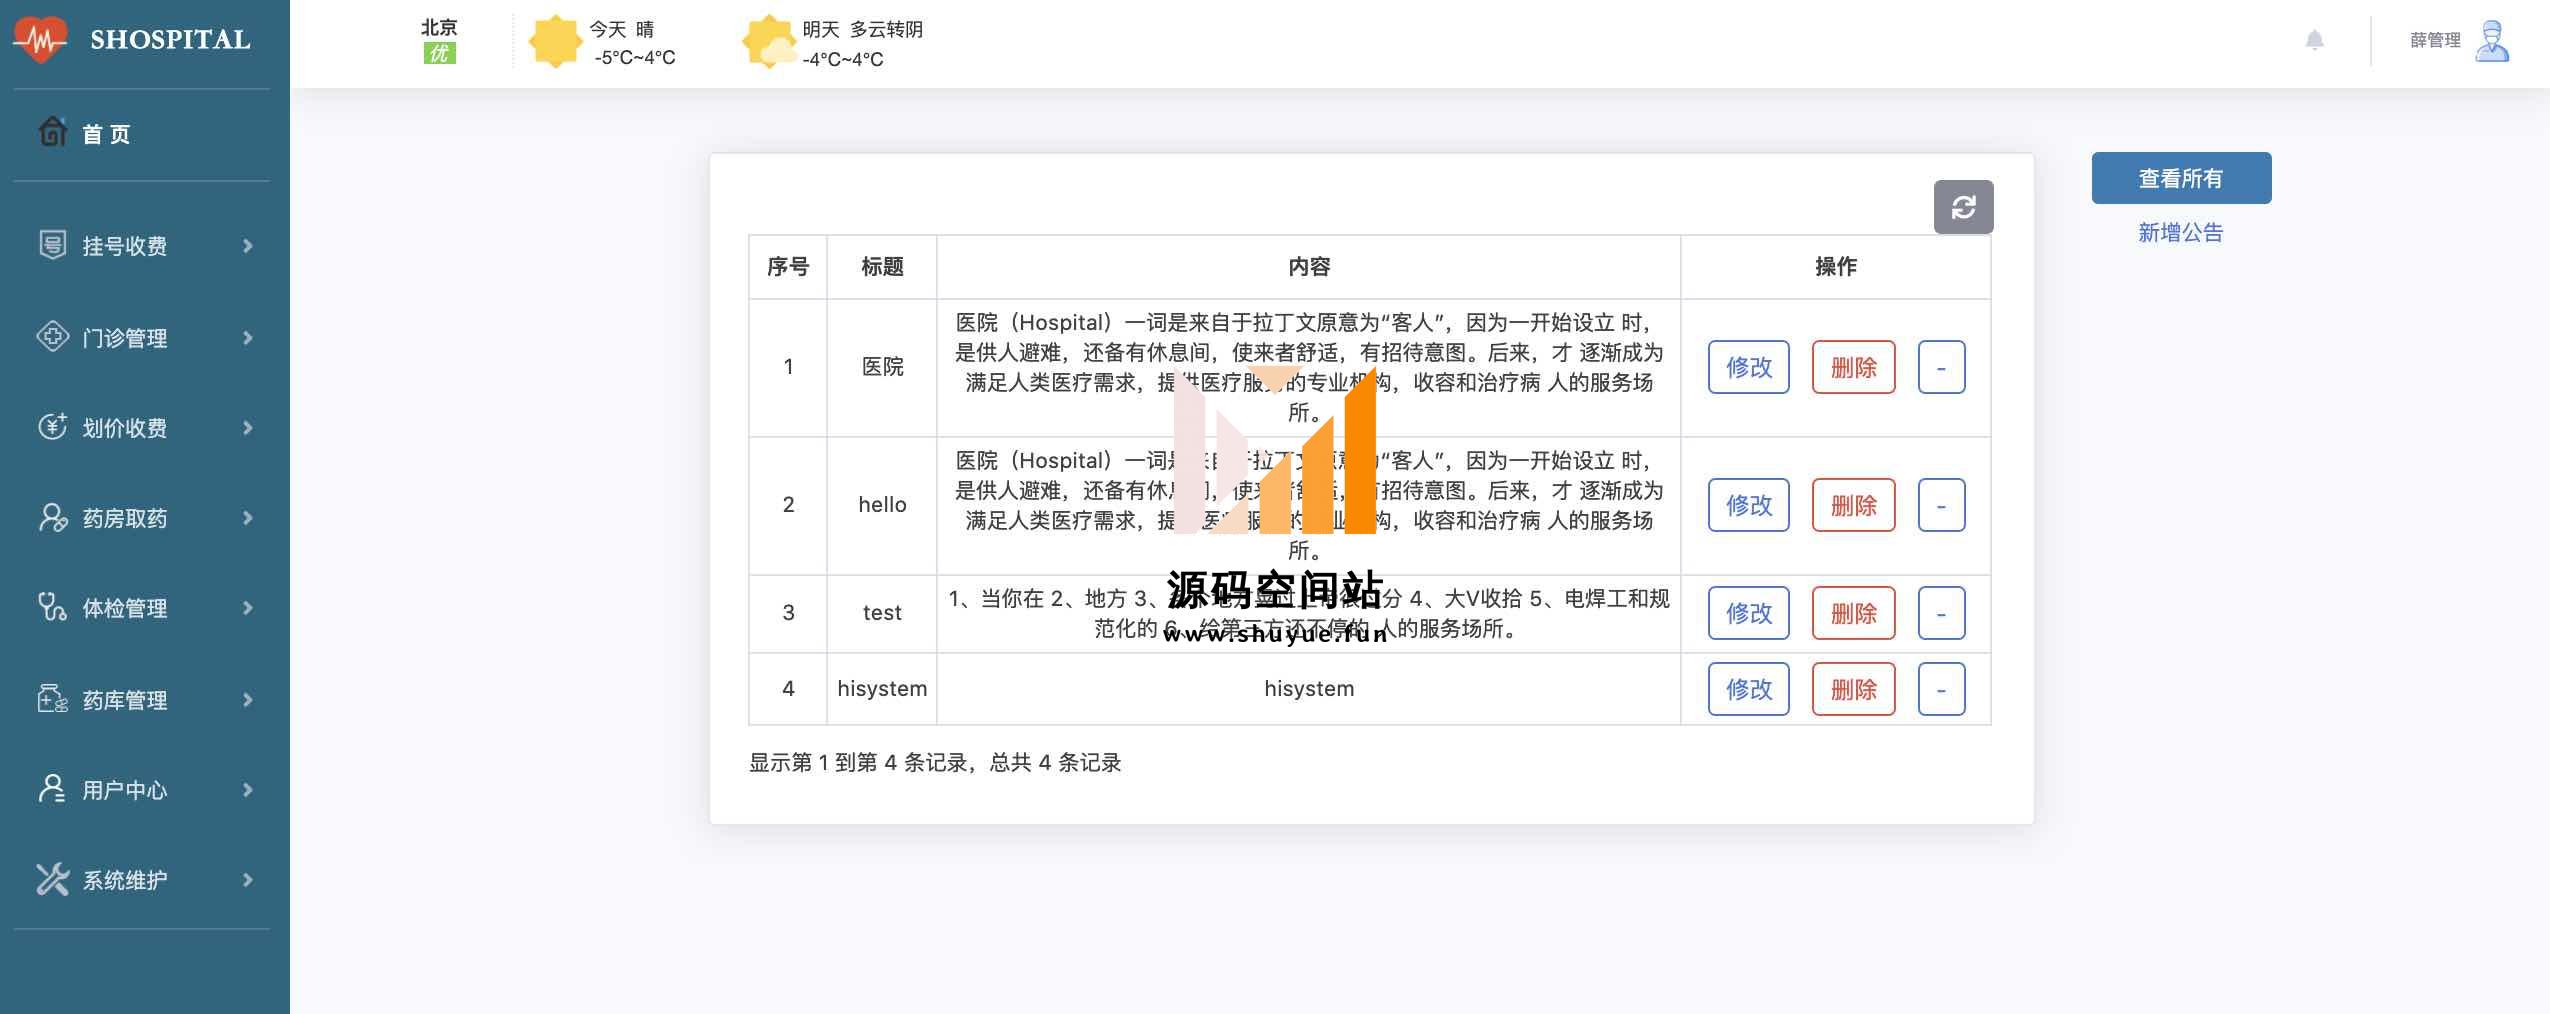Click the SHOSPITAL brand title
Viewport: 2550px width, 1014px height.
pyautogui.click(x=170, y=40)
